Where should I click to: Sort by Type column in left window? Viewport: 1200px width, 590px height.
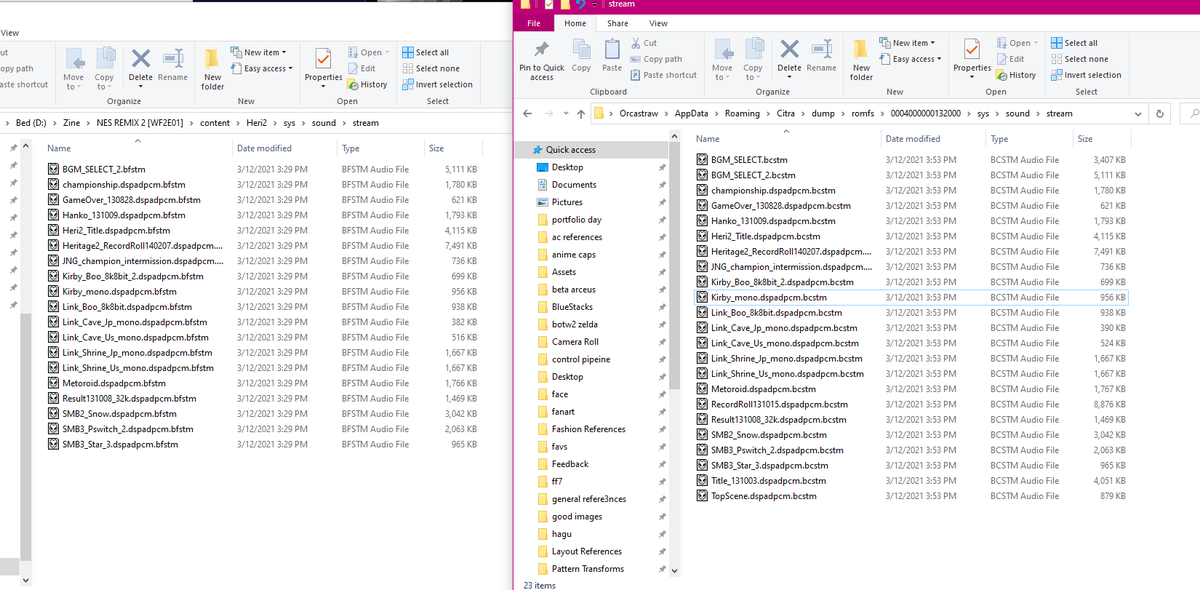380,148
